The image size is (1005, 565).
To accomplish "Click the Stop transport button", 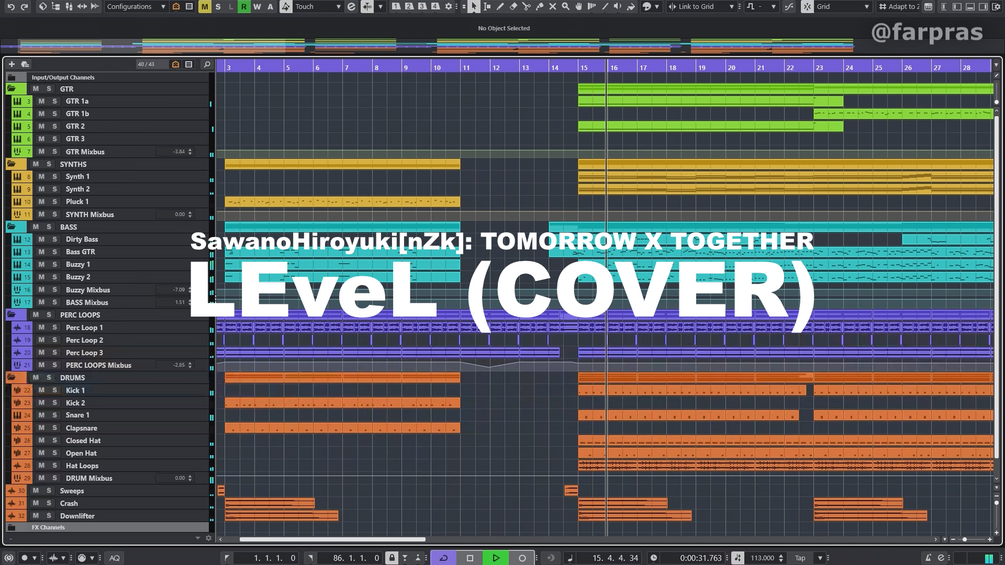I will pyautogui.click(x=470, y=558).
